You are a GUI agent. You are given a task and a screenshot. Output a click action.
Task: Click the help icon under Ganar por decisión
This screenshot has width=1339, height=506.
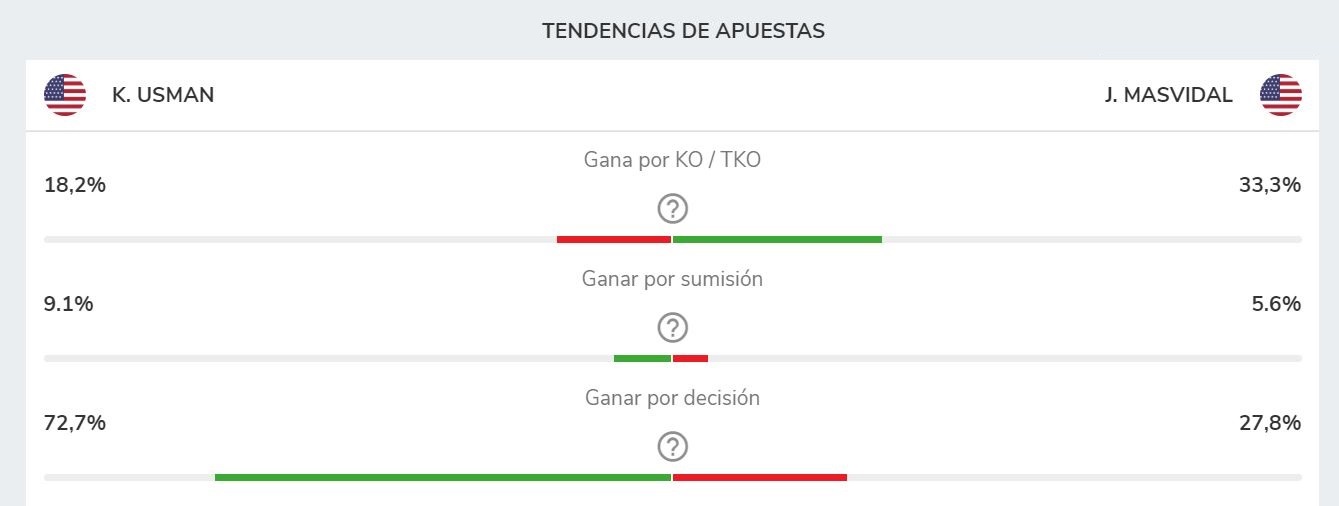tap(673, 446)
